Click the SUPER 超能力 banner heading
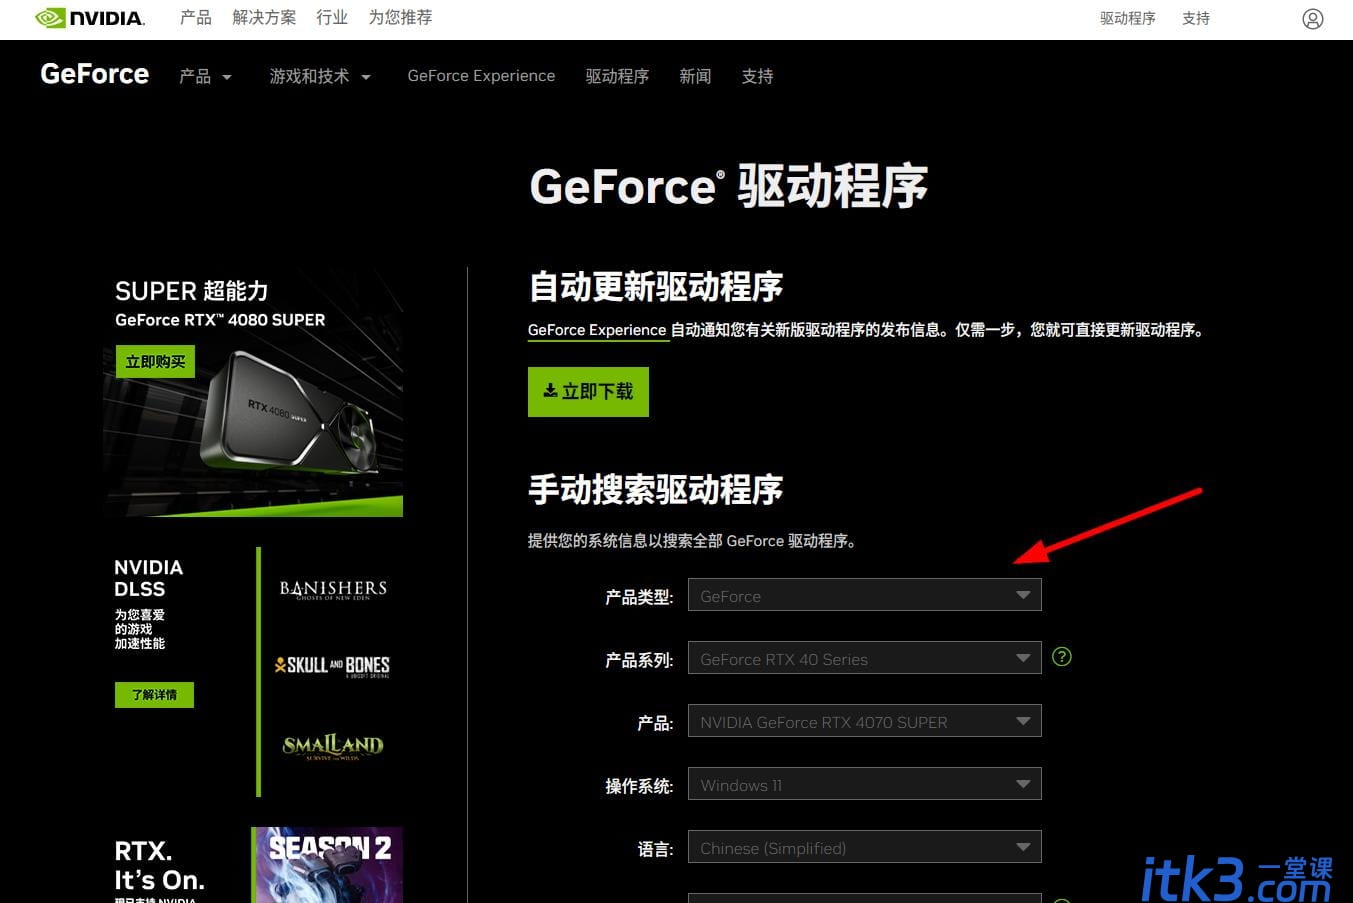 [192, 291]
